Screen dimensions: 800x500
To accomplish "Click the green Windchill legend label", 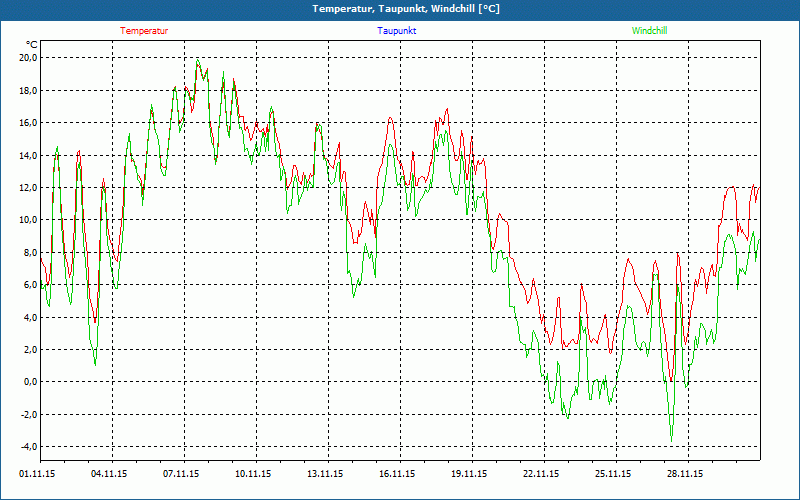I will tap(649, 31).
